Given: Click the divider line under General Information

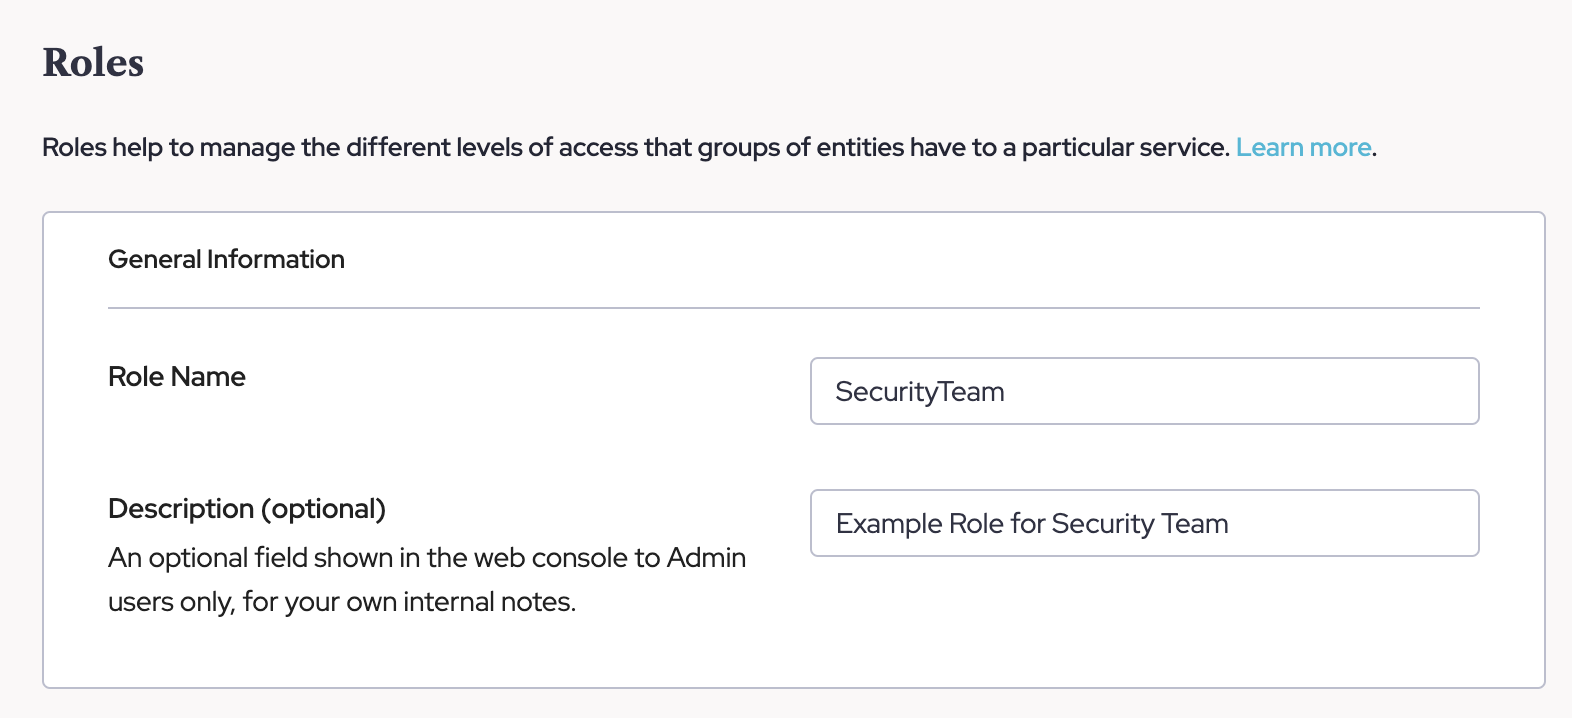Looking at the screenshot, I should pyautogui.click(x=793, y=308).
